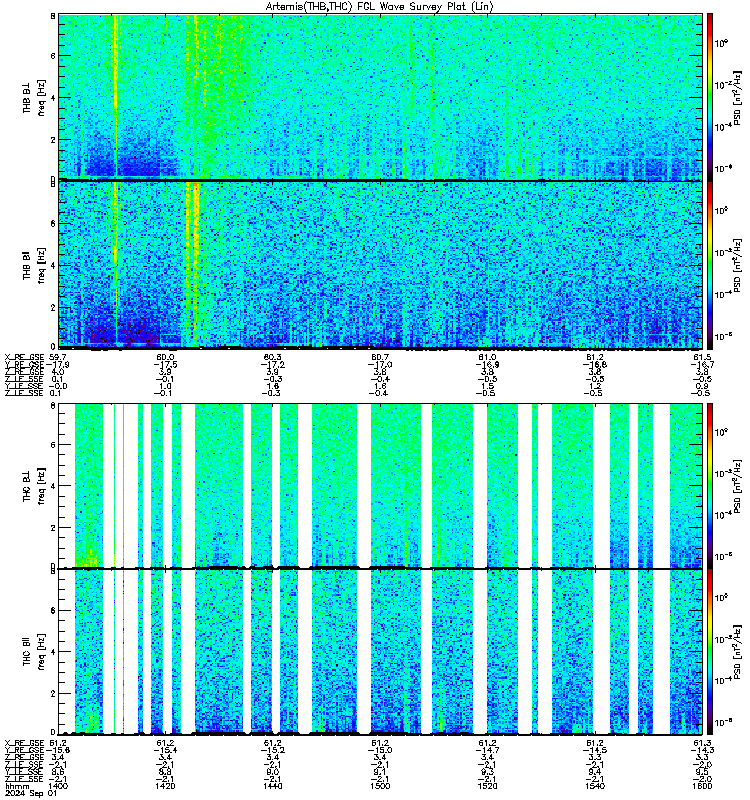
Task: Click the 'THC B∥ freq [Hz]' axis label
Action: (33, 652)
